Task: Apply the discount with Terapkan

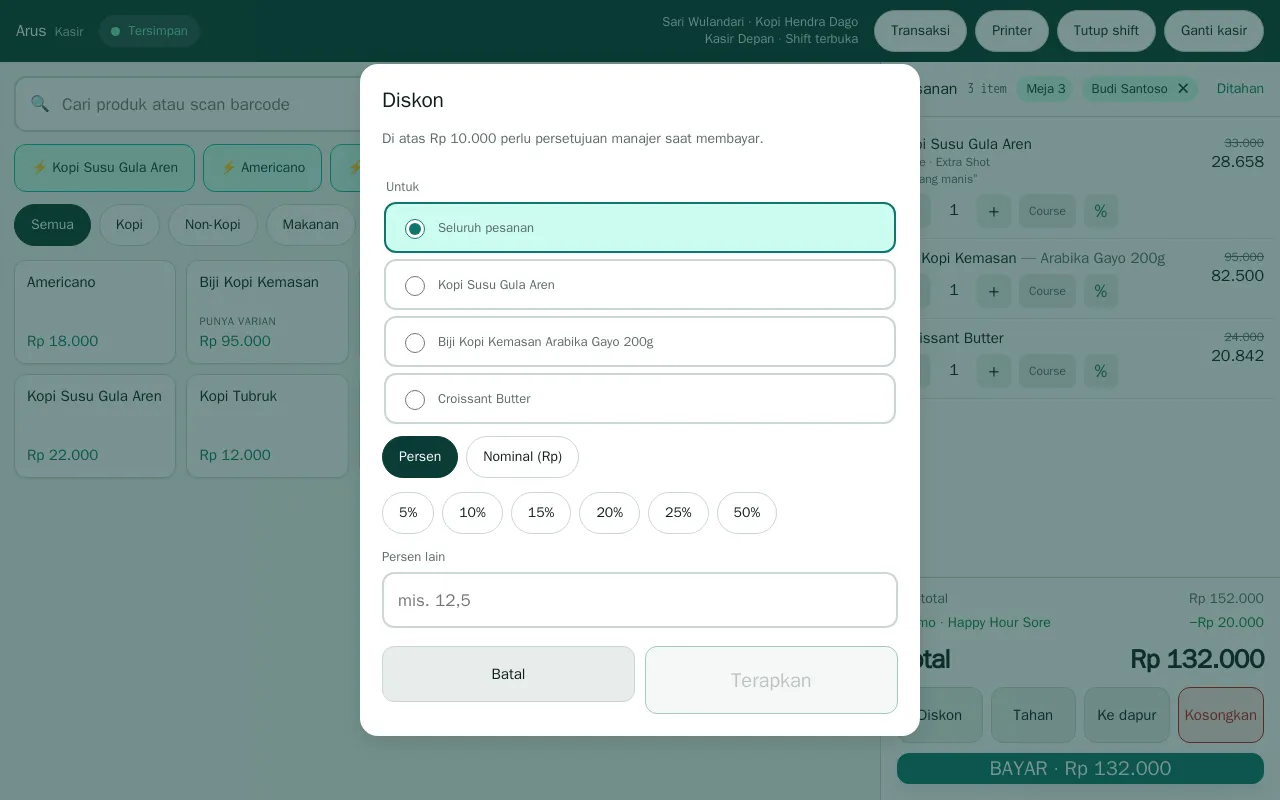Action: point(771,680)
